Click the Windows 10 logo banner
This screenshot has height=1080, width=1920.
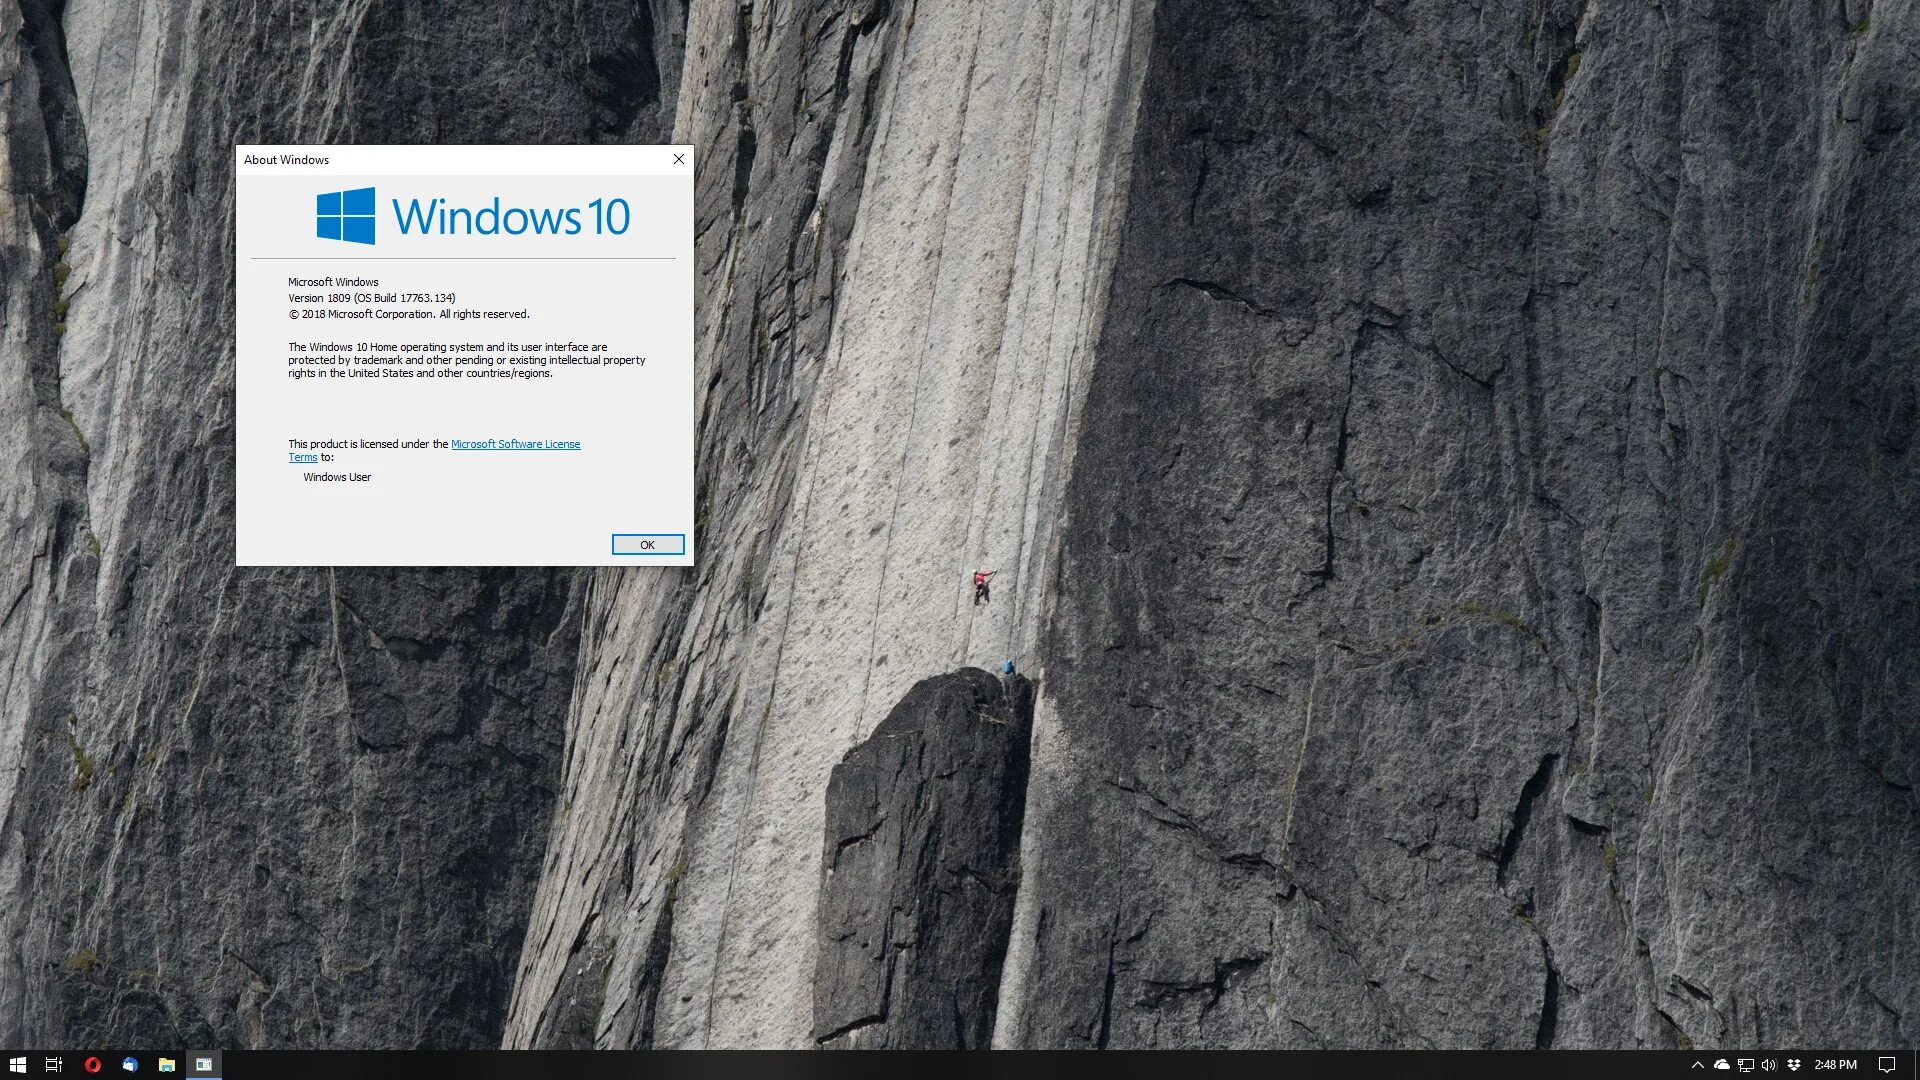tap(473, 217)
